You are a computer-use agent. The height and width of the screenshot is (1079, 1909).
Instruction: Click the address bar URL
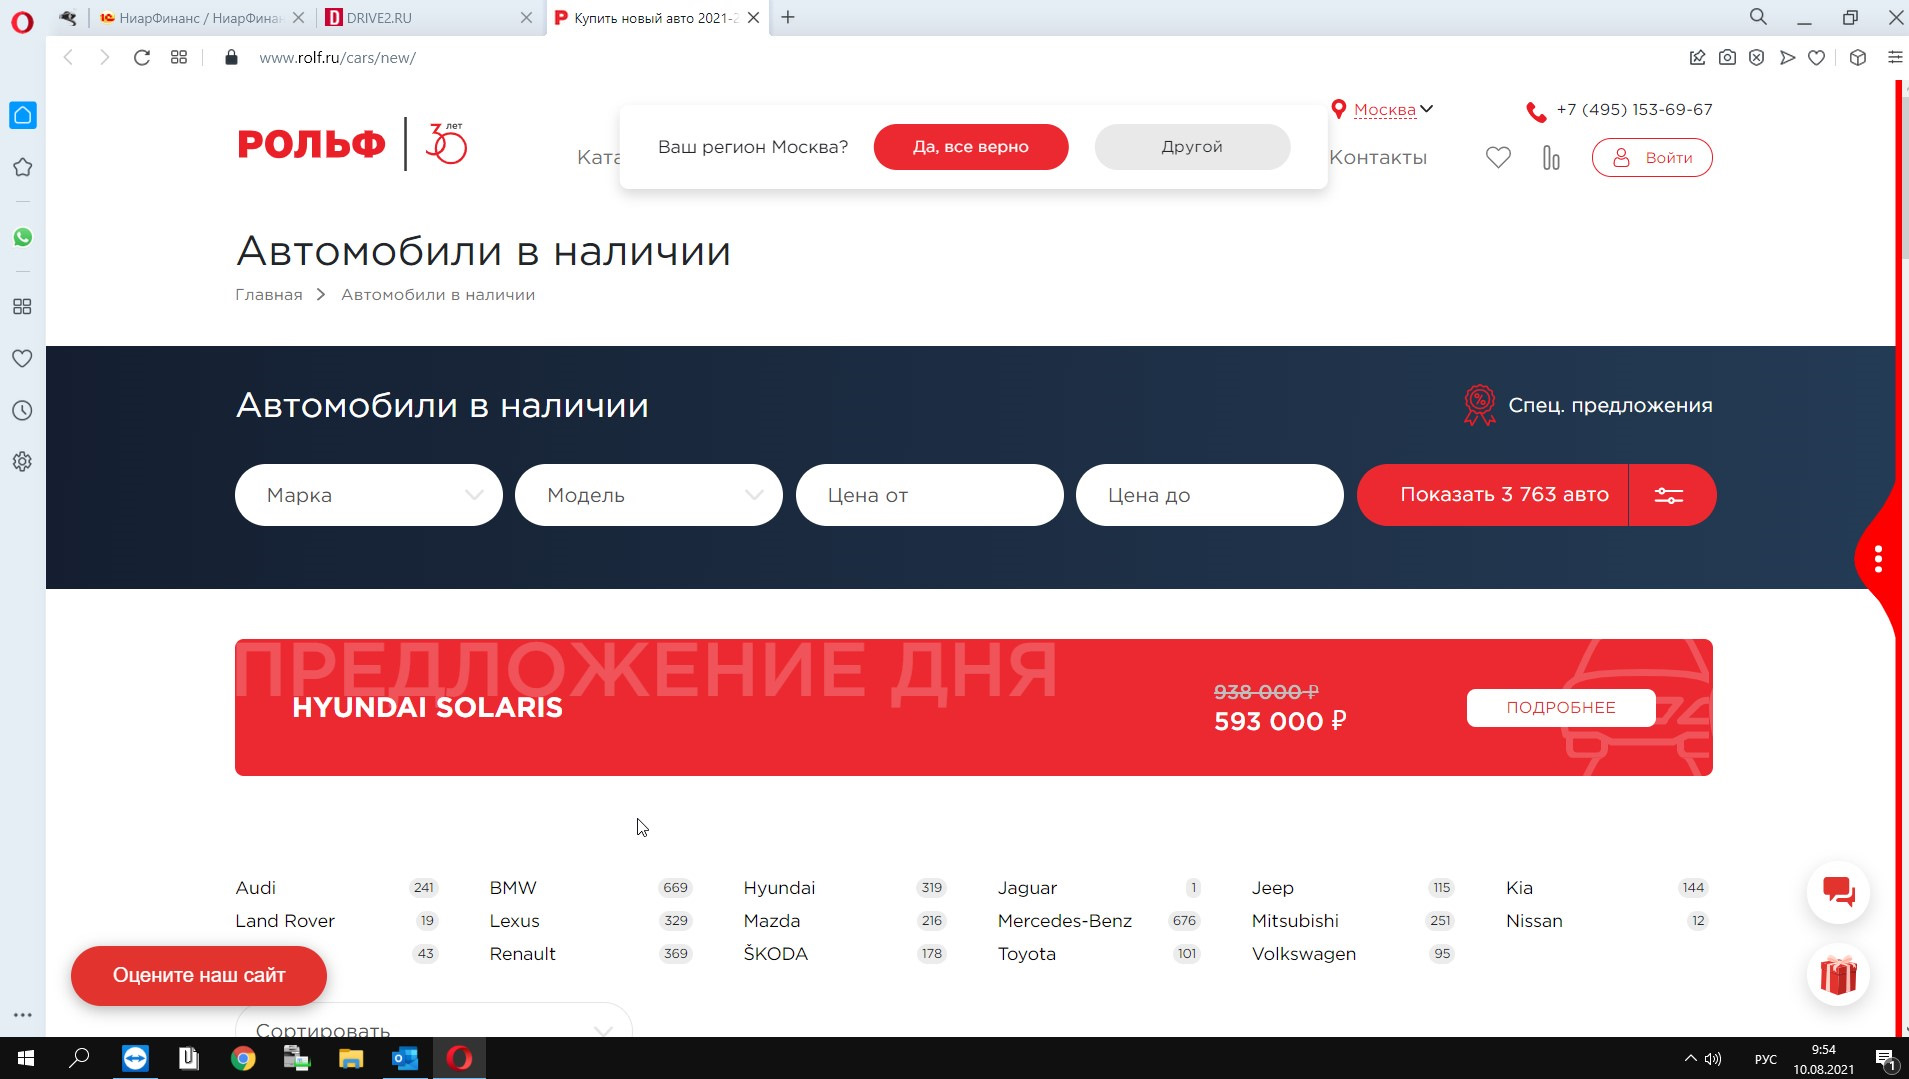pos(337,58)
